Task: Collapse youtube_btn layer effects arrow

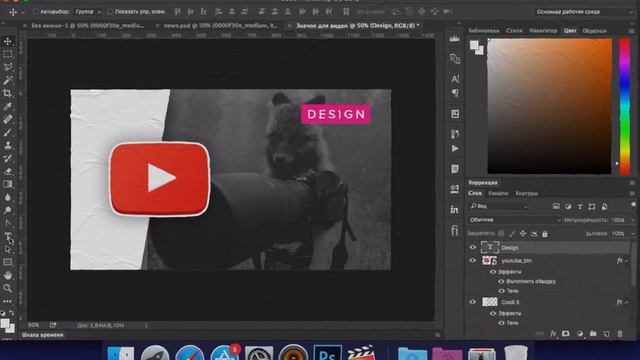Action: point(627,260)
